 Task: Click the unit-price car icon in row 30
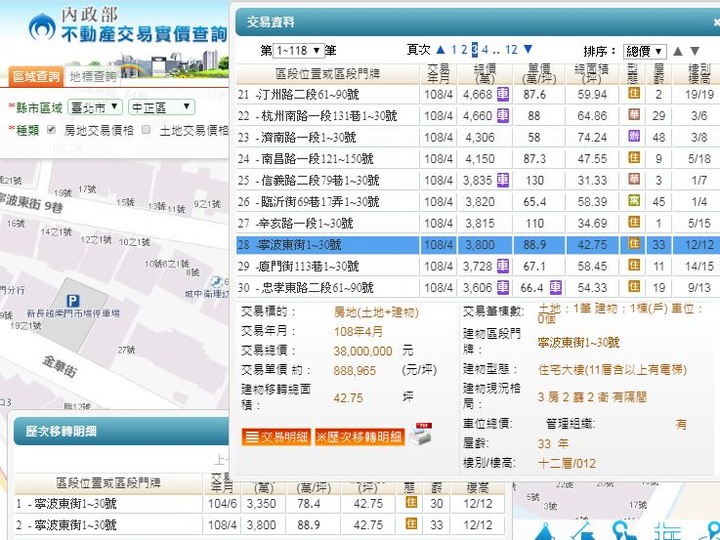pos(556,287)
